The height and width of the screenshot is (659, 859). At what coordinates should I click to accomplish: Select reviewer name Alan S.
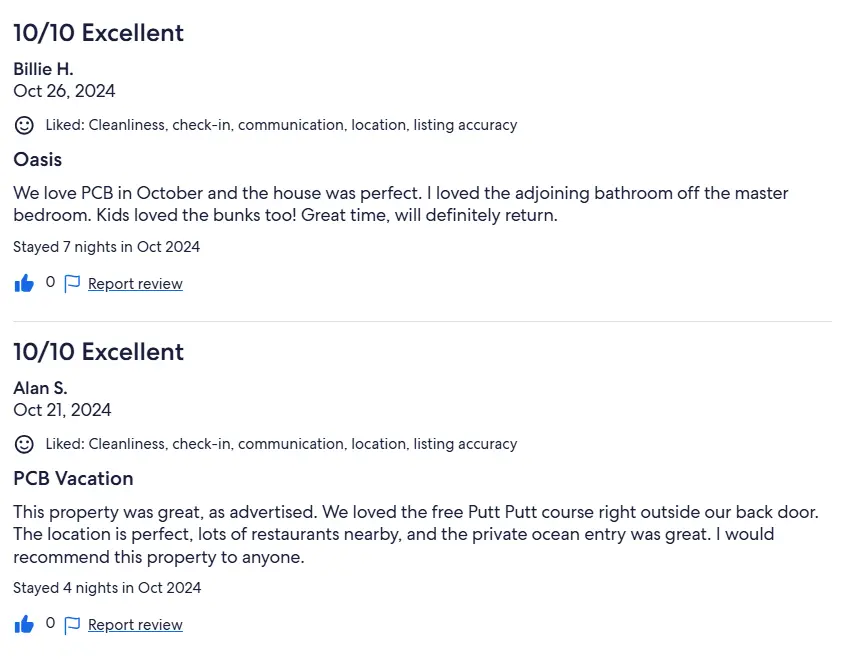click(41, 388)
